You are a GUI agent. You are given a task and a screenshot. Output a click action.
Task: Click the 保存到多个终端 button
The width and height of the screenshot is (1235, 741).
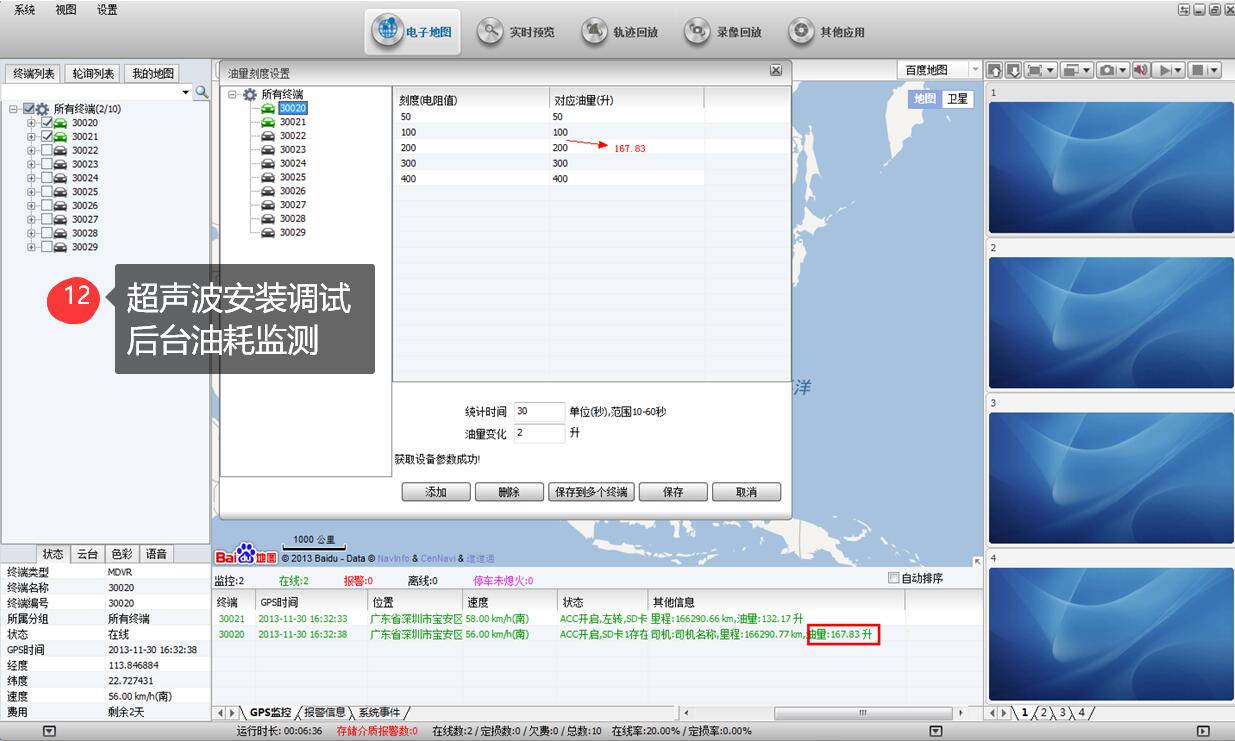[x=591, y=492]
